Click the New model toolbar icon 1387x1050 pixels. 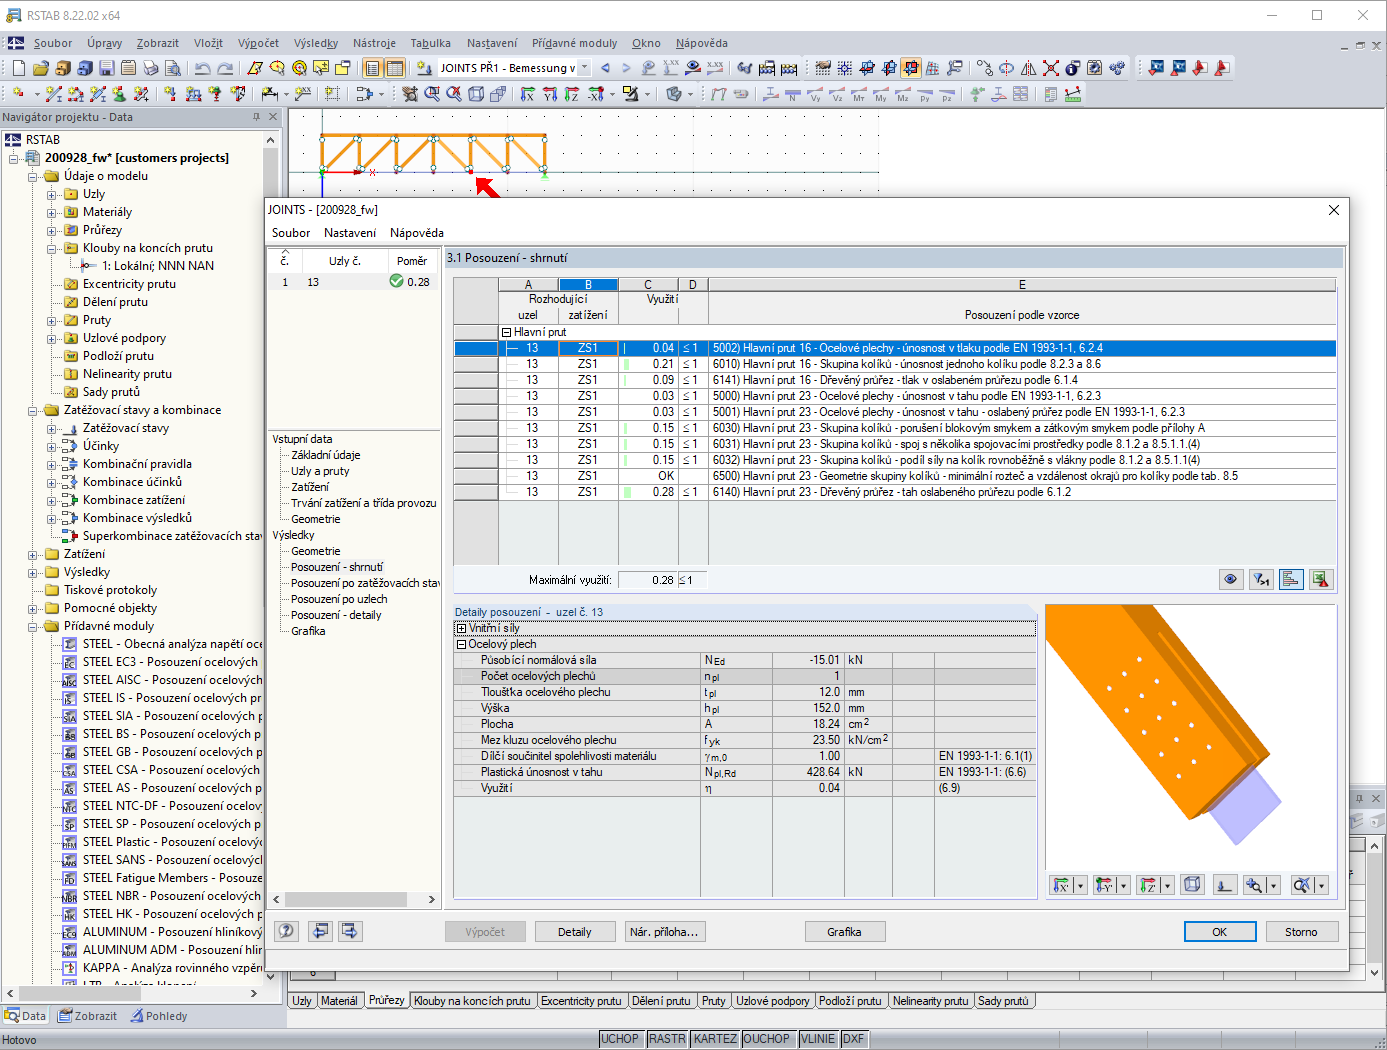pyautogui.click(x=19, y=68)
